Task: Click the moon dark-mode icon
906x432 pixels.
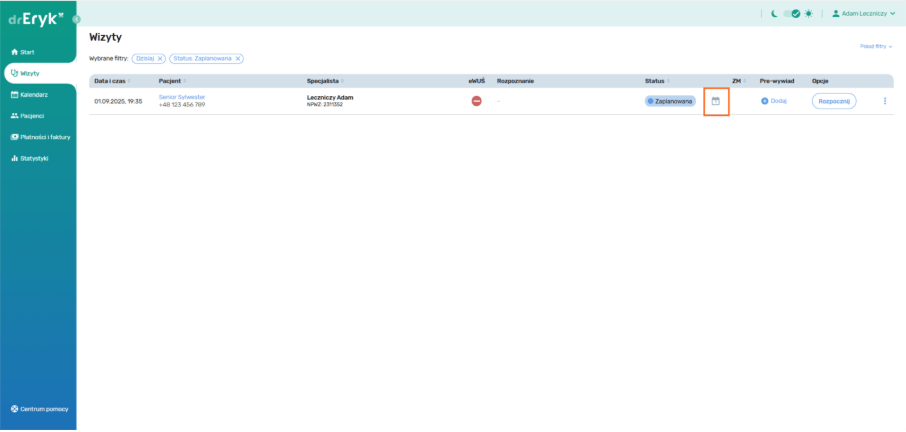Action: (774, 13)
